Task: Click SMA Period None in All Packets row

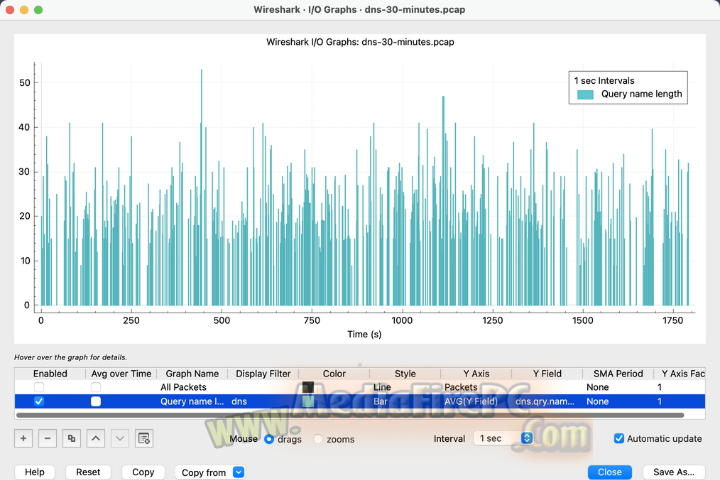Action: [x=597, y=387]
